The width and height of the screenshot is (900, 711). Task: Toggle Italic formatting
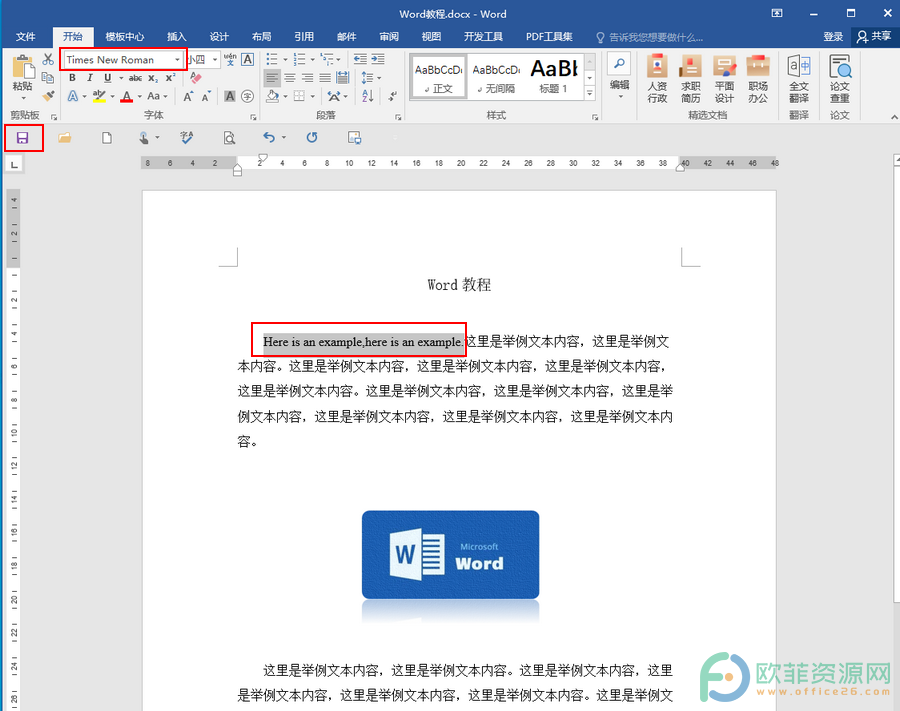[x=90, y=77]
